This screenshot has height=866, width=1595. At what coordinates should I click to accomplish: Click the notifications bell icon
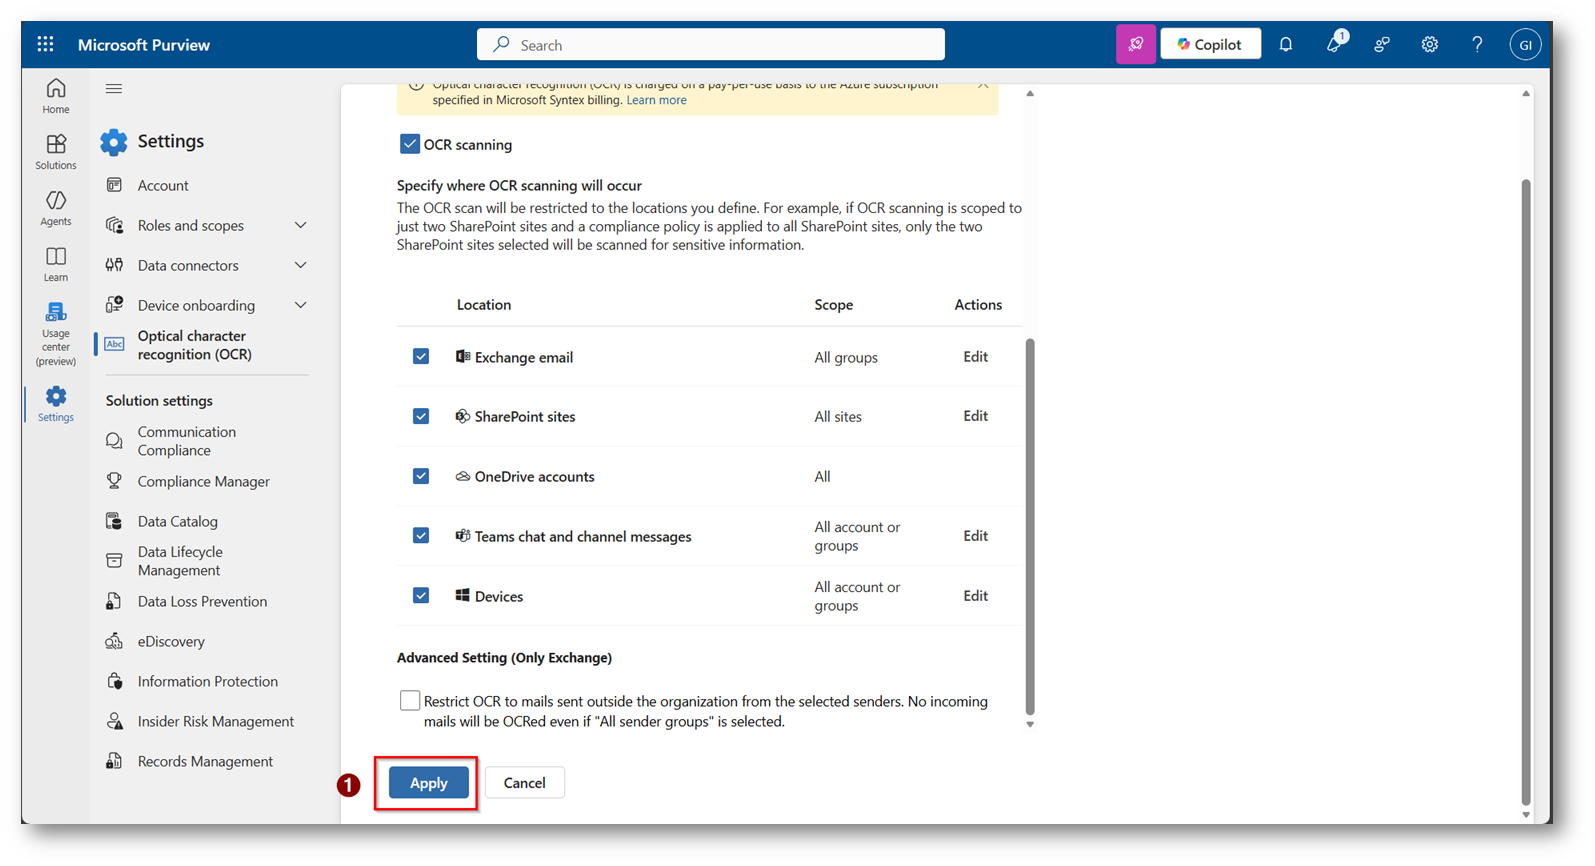coord(1286,44)
